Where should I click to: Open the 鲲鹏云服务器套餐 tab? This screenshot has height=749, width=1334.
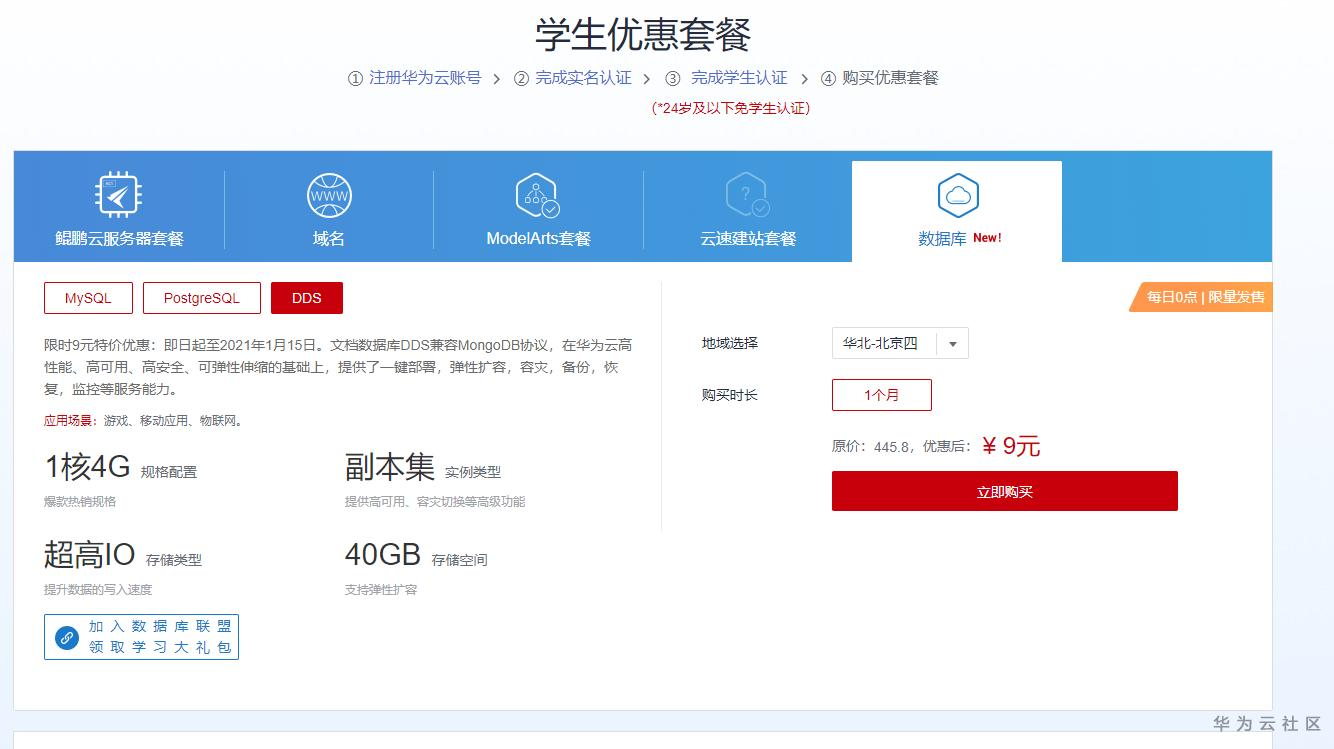[119, 206]
